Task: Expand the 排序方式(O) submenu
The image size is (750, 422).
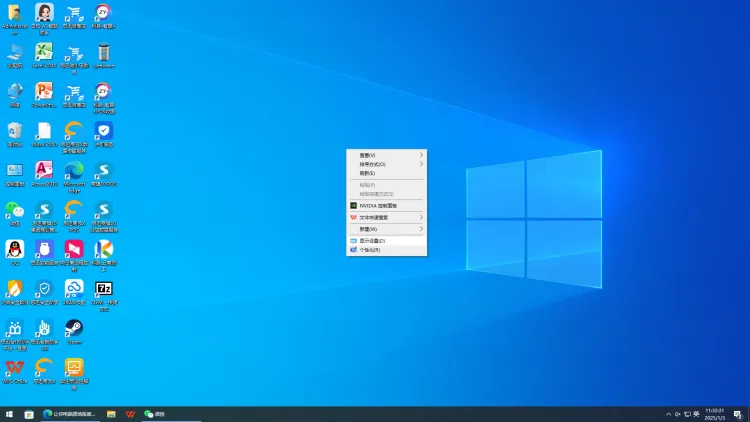Action: (386, 164)
